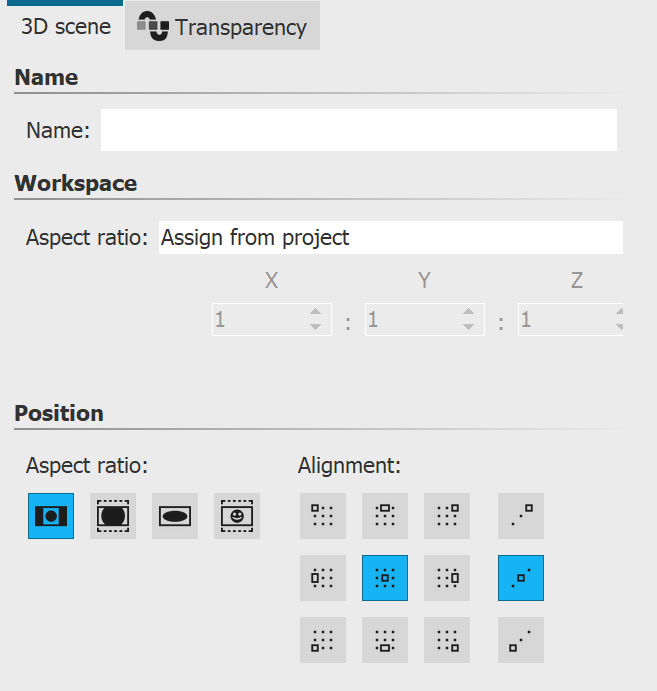
Task: Align to bottom-center in alignment grid
Action: click(385, 640)
